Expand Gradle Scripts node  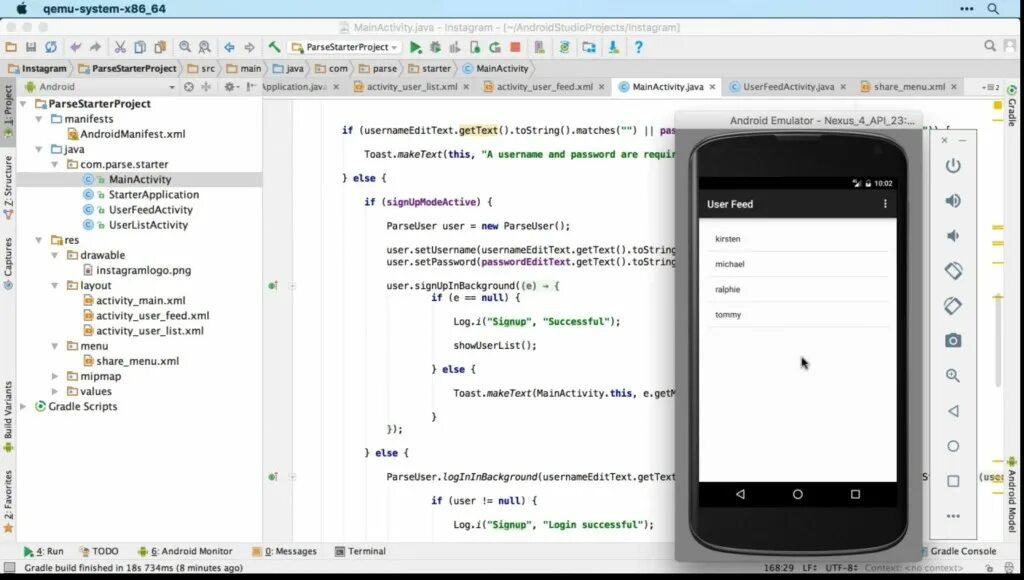pos(24,406)
